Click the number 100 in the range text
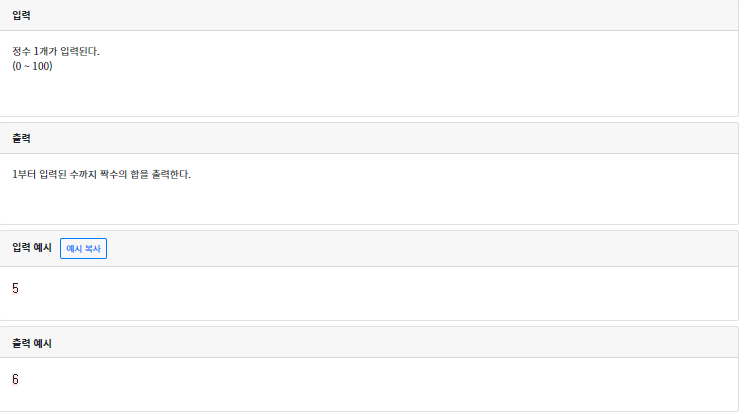The height and width of the screenshot is (413, 739). pyautogui.click(x=40, y=66)
